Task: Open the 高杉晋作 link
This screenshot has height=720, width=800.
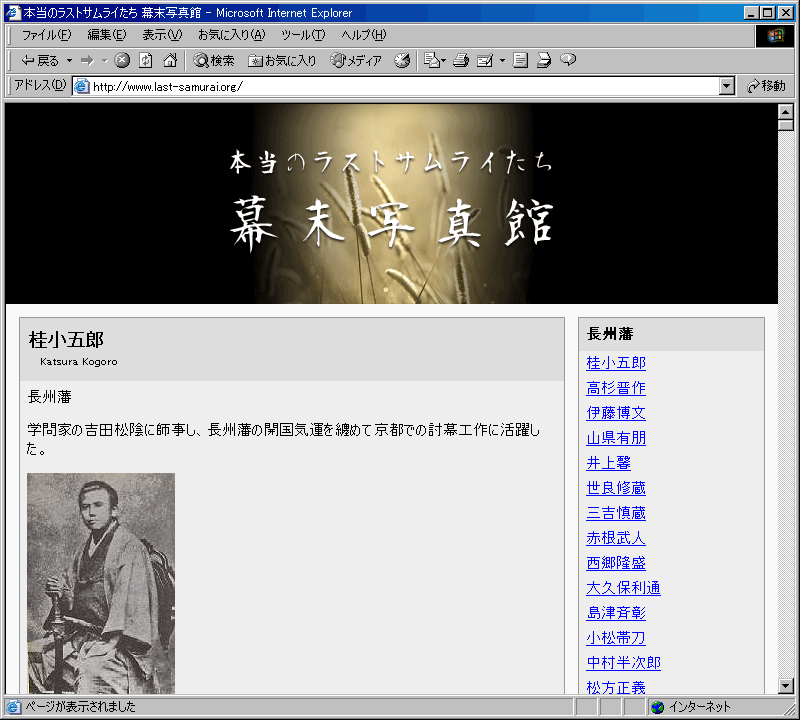Action: click(616, 388)
